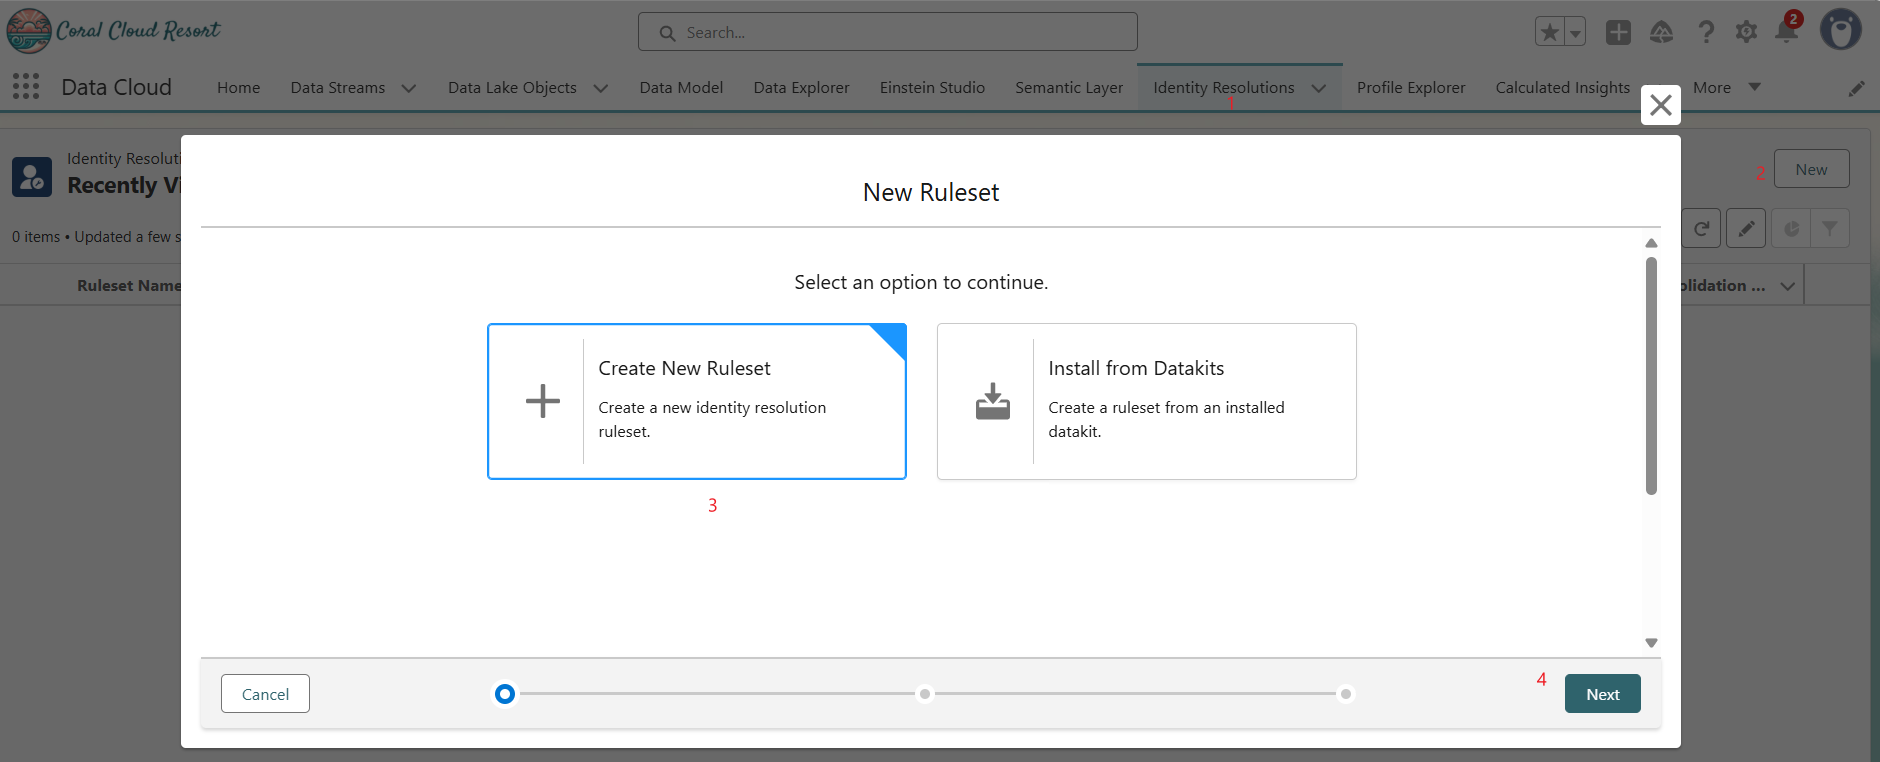This screenshot has width=1880, height=762.
Task: Open the Einstein Studio tab
Action: tap(932, 87)
